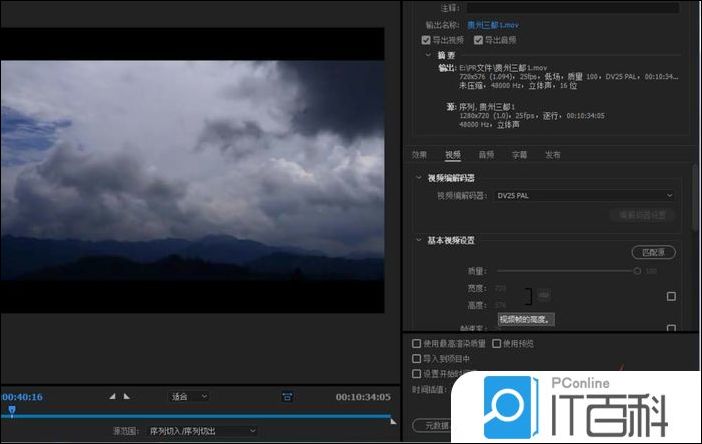Enable 导入到项目中 checkbox
The image size is (702, 444).
point(416,359)
